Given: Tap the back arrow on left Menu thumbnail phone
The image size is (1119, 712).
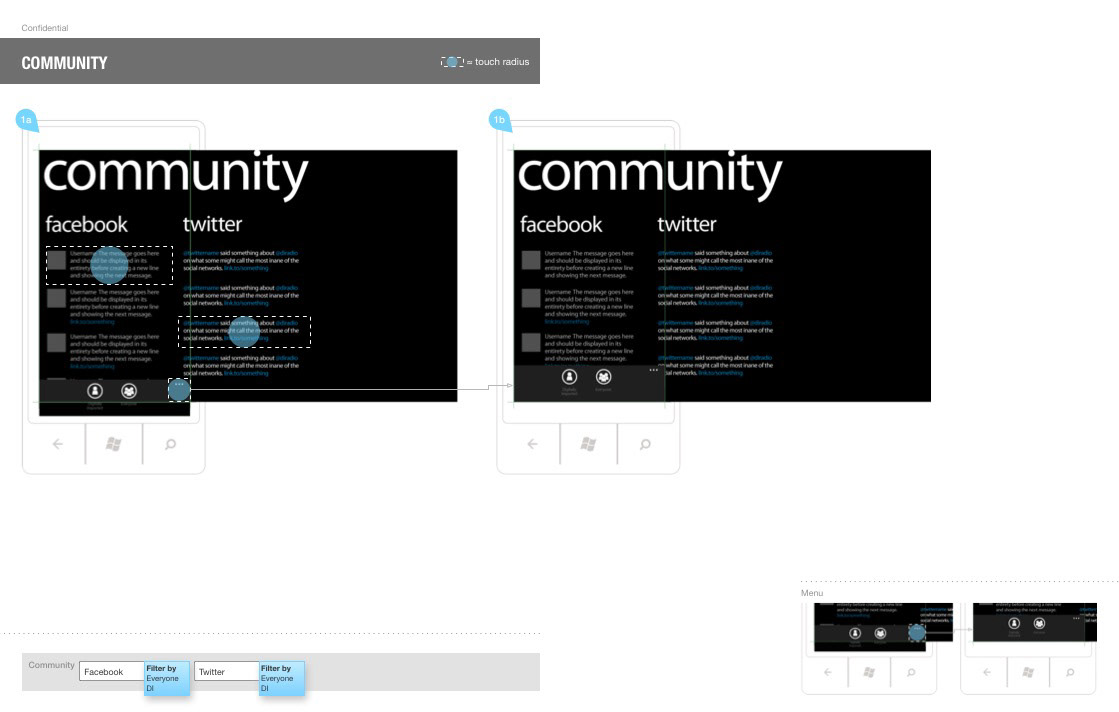Looking at the screenshot, I should (x=828, y=672).
